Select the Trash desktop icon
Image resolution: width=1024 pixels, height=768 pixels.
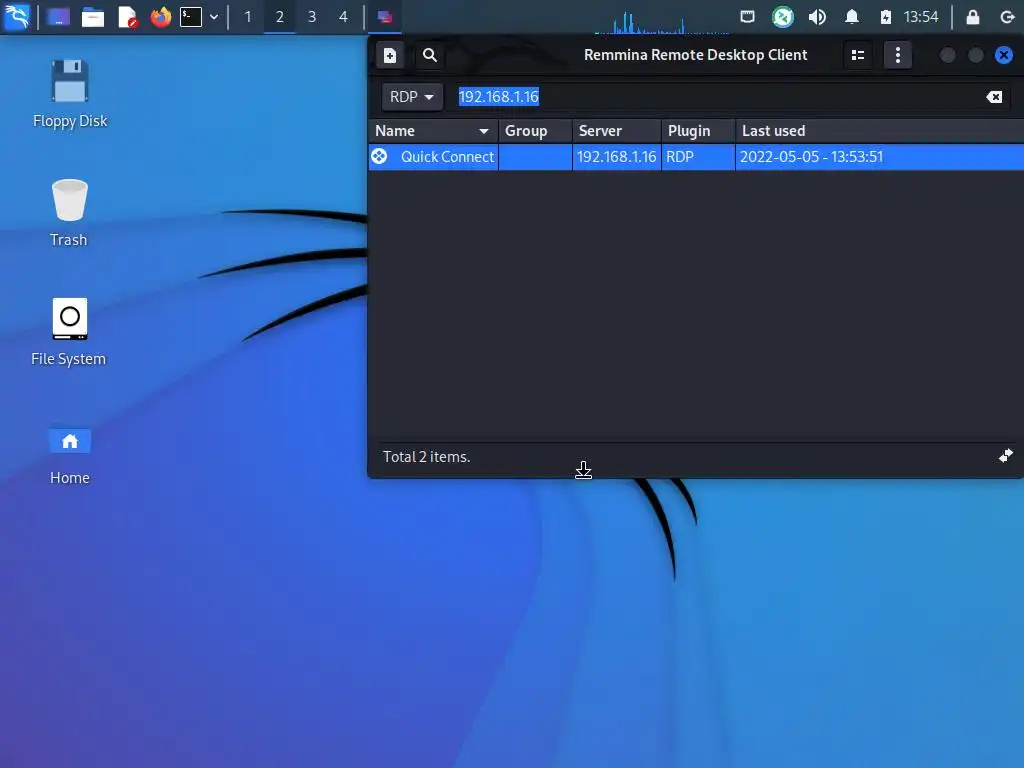[x=69, y=212]
